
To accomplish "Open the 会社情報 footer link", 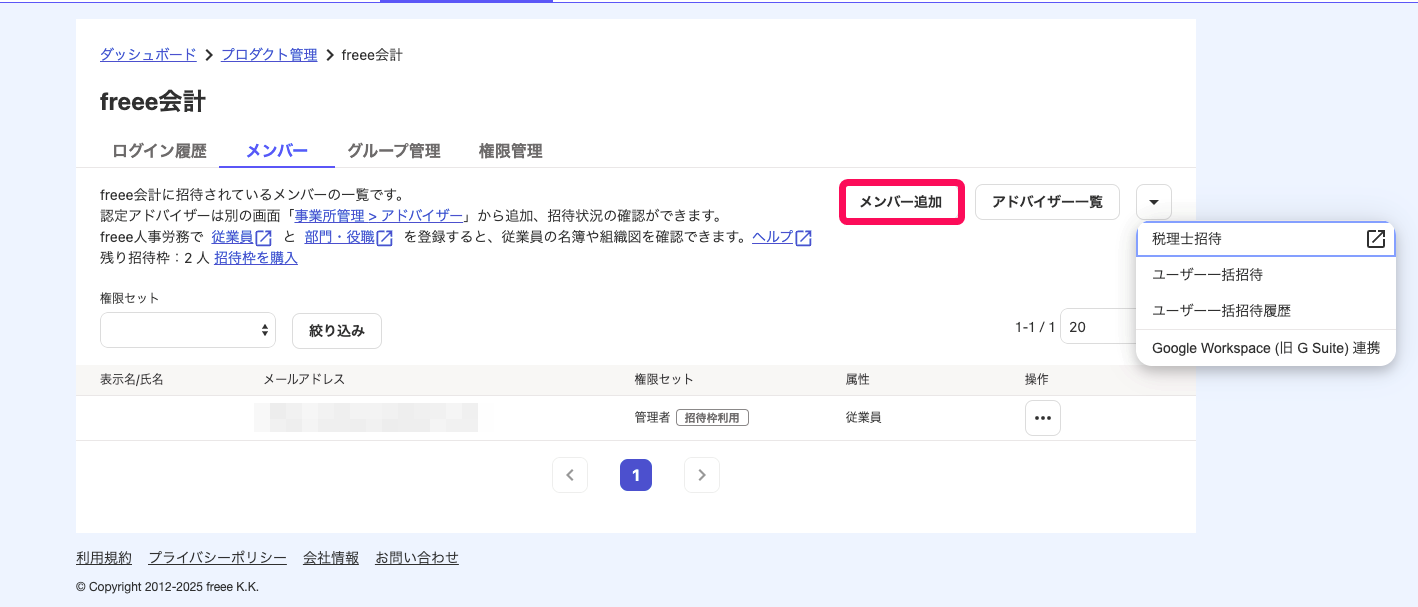I will [x=331, y=558].
